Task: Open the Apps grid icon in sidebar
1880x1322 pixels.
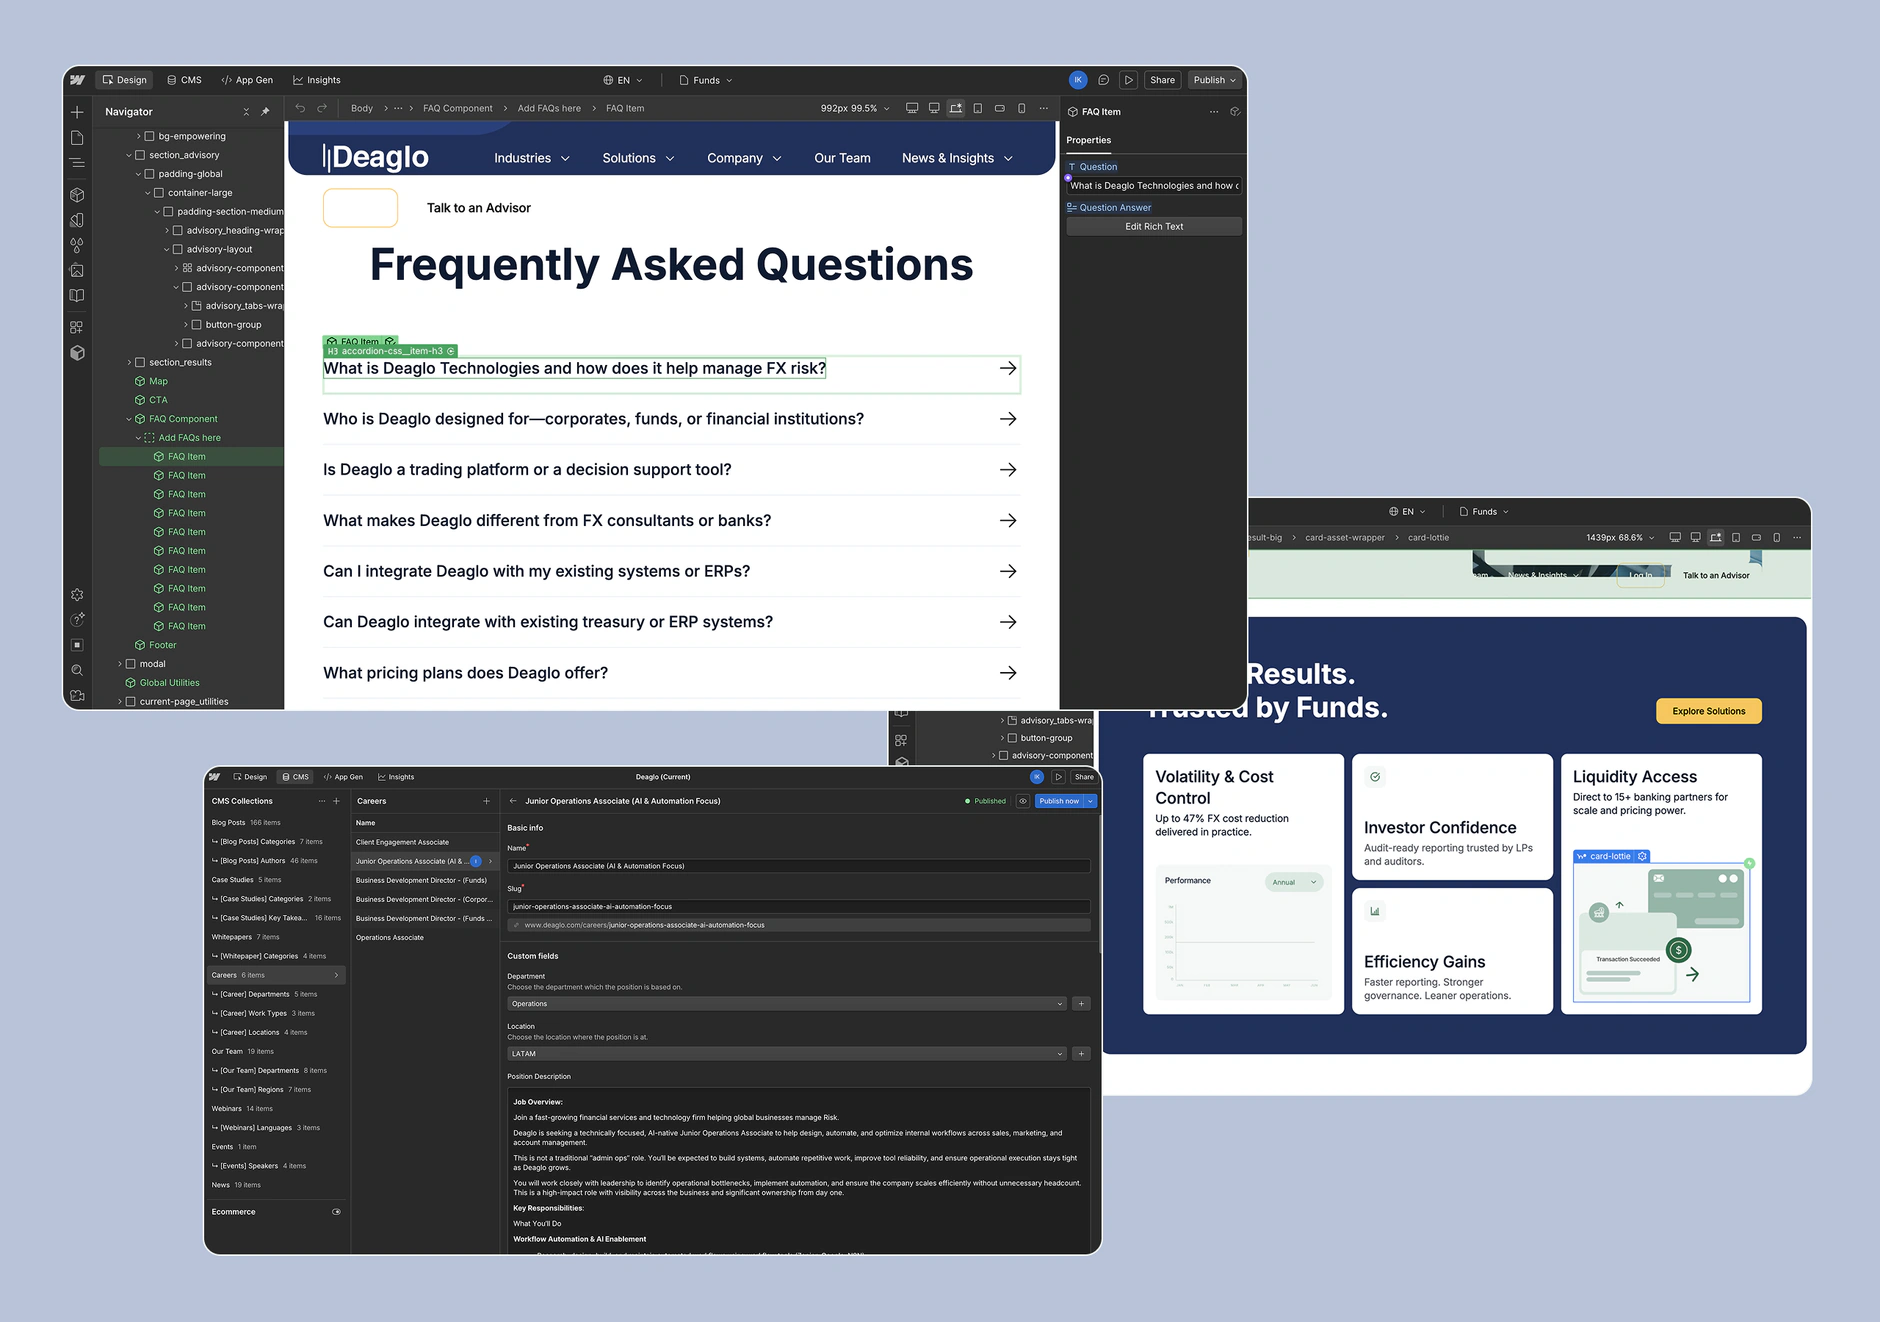Action: pyautogui.click(x=77, y=327)
